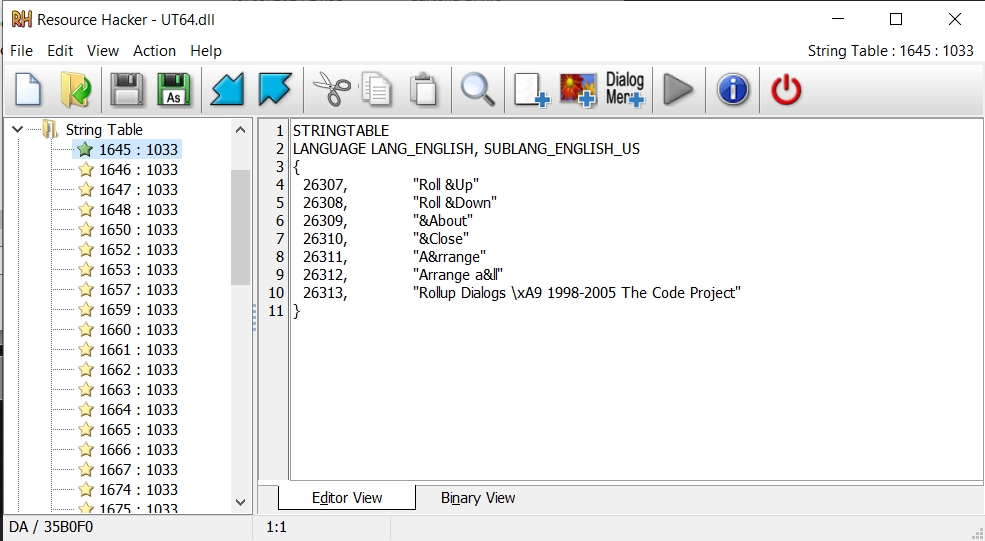Click the green star icon beside 1645 : 1033
The width and height of the screenshot is (985, 541).
pos(85,150)
